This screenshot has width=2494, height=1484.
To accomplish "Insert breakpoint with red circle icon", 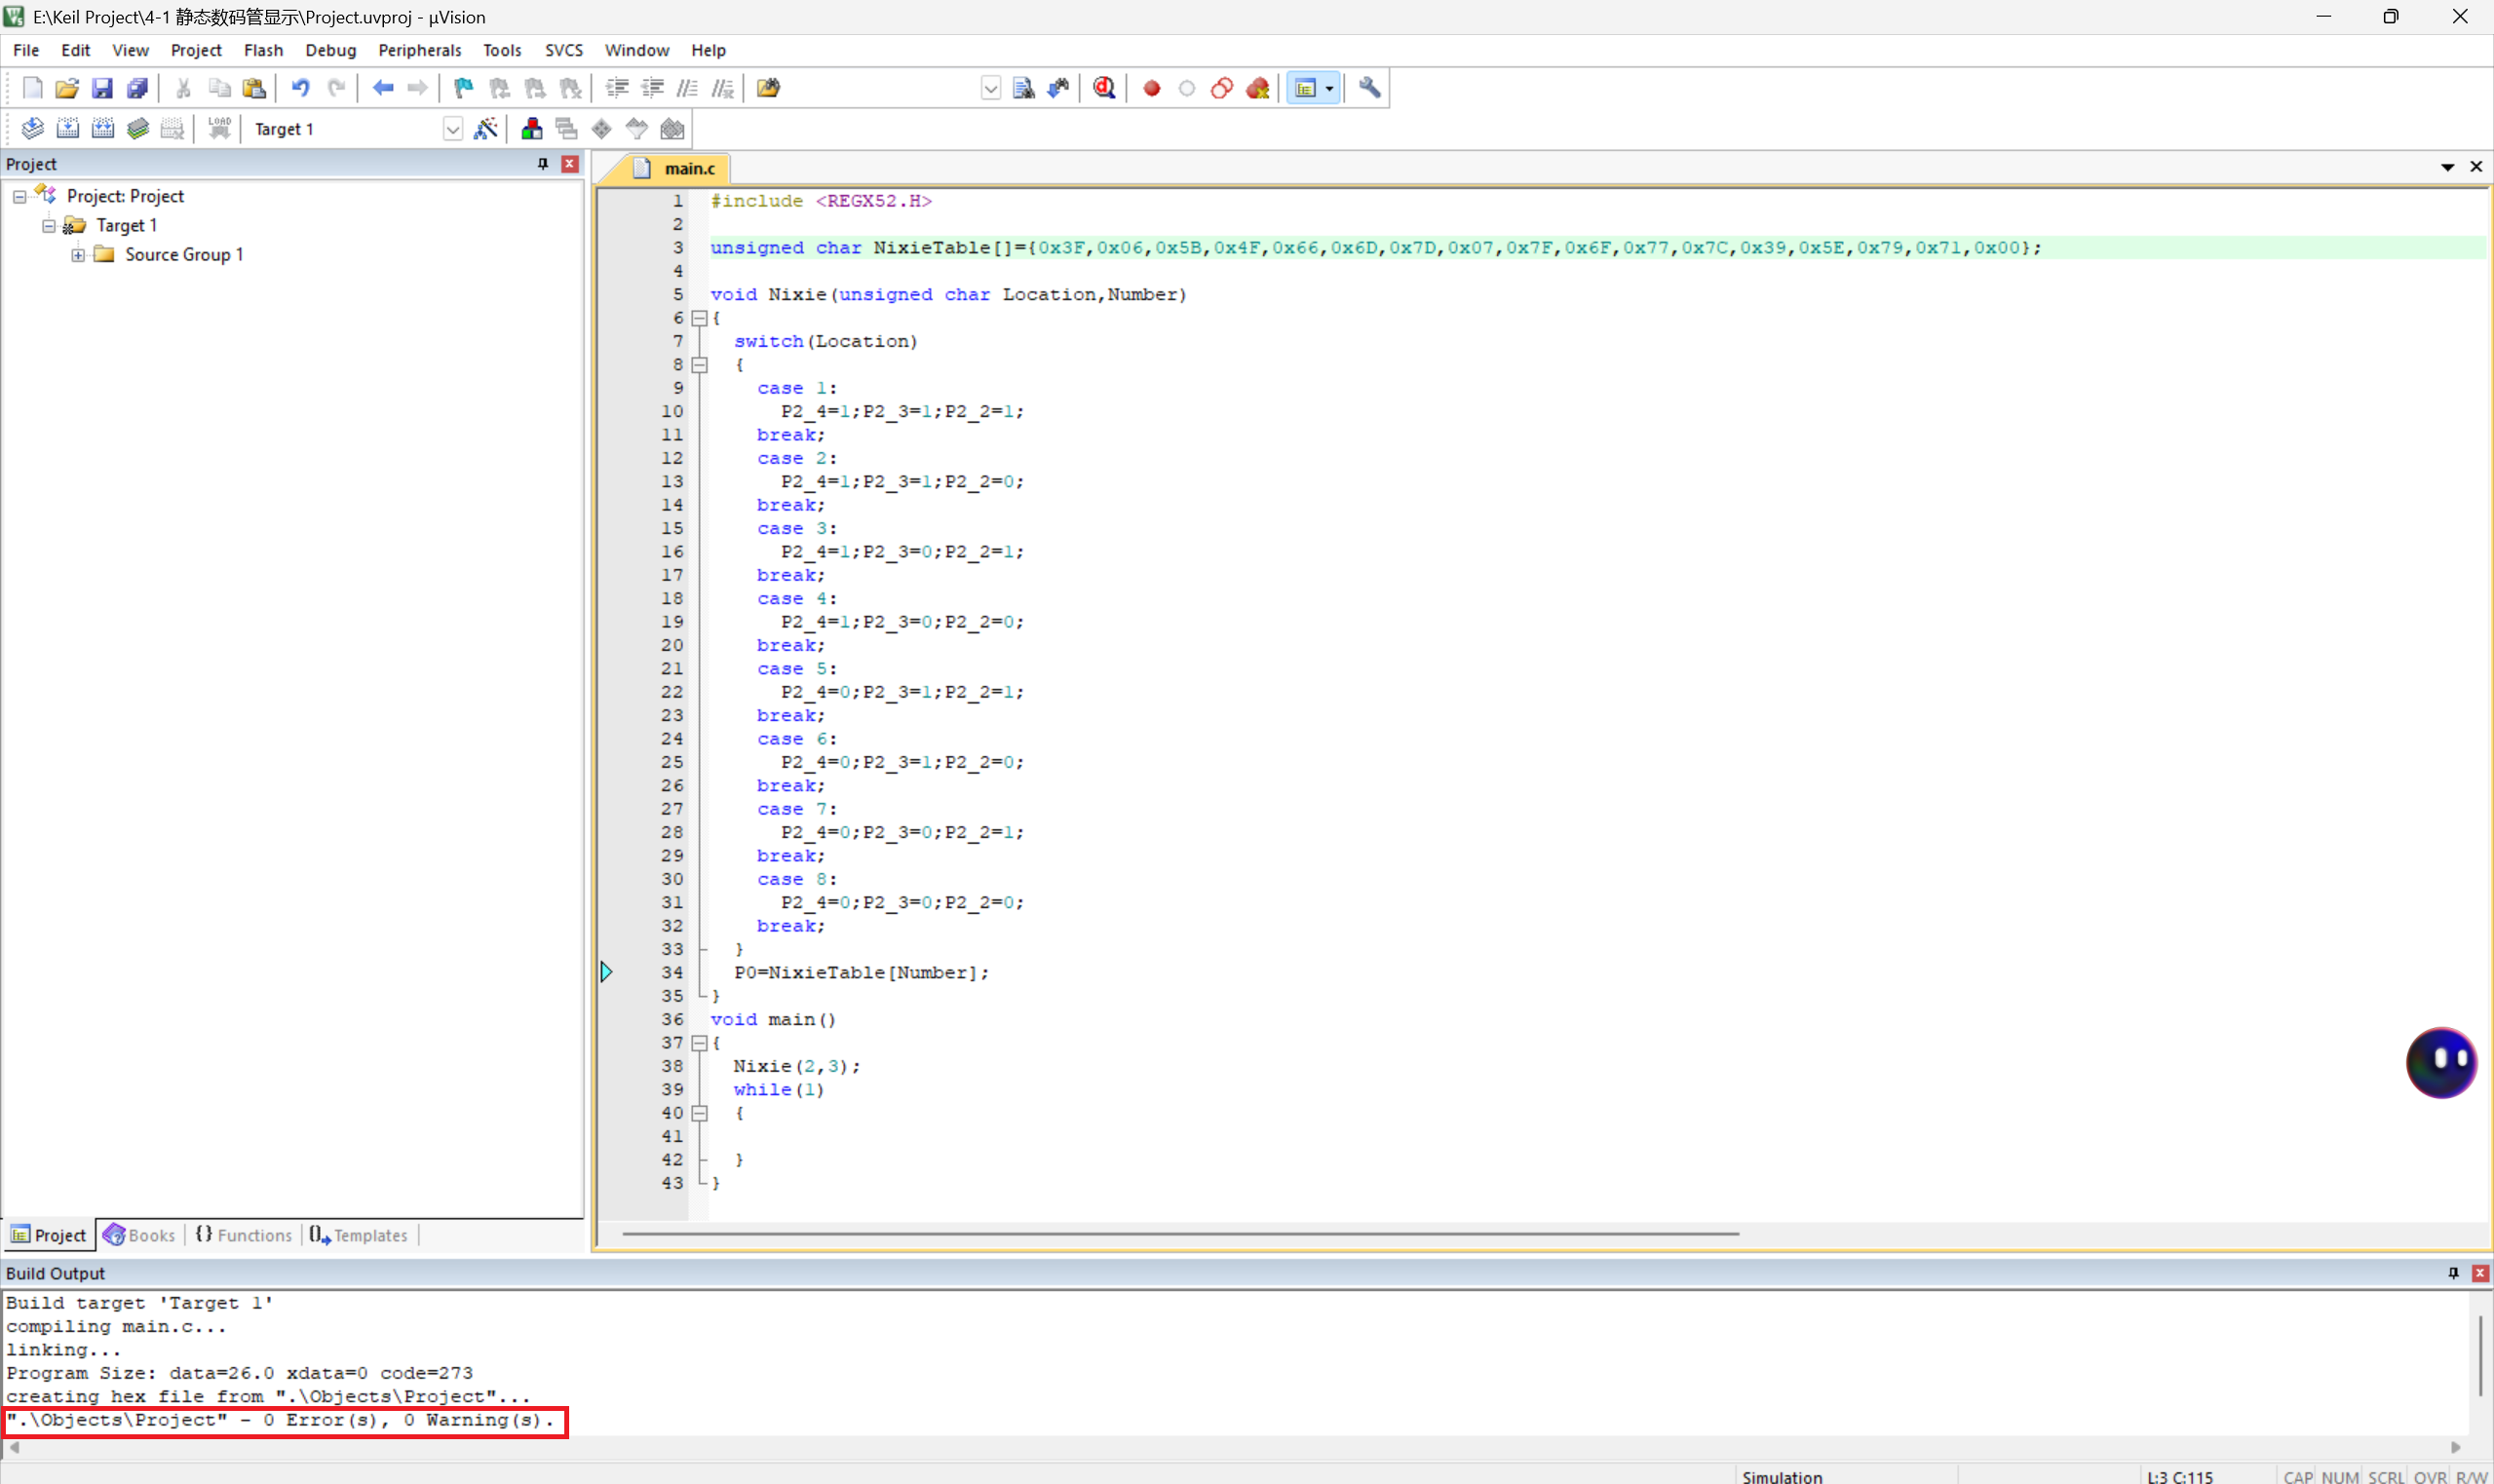I will coord(1151,88).
